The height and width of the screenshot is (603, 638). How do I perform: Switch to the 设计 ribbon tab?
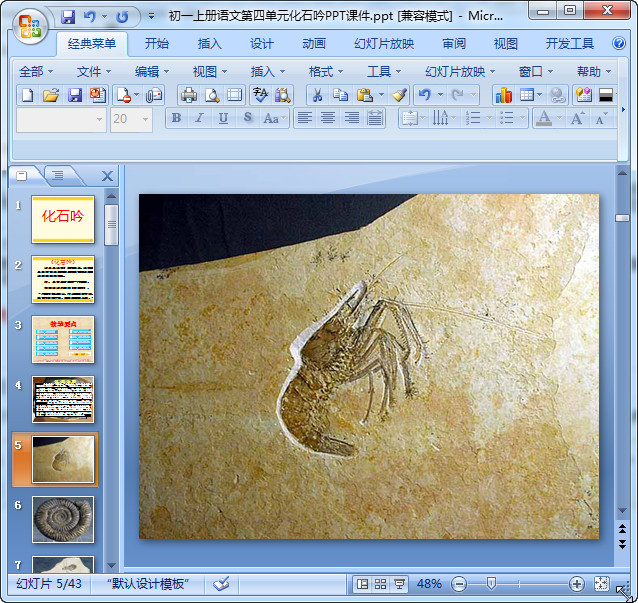(x=262, y=44)
